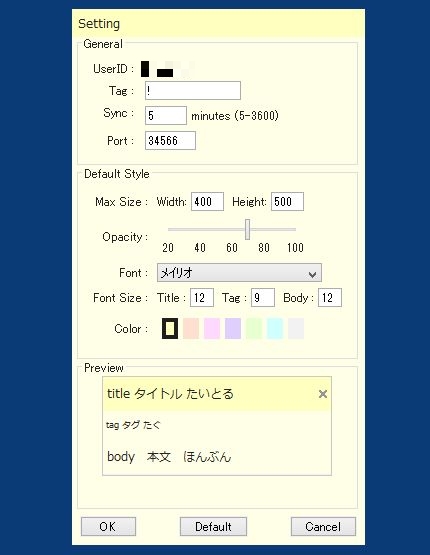Focus the Tag input field
The width and height of the screenshot is (430, 555).
click(x=193, y=91)
